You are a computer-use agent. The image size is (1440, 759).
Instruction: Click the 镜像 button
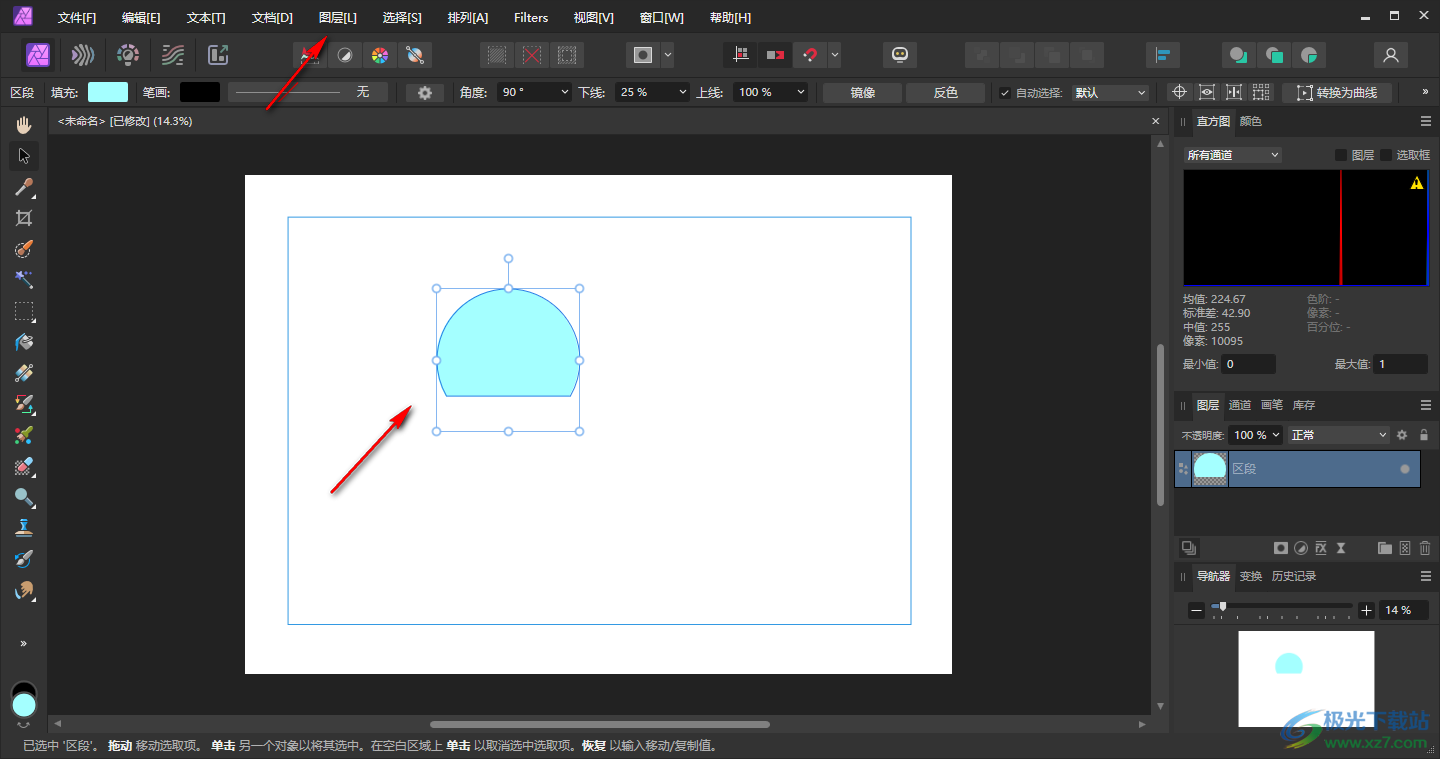click(862, 92)
